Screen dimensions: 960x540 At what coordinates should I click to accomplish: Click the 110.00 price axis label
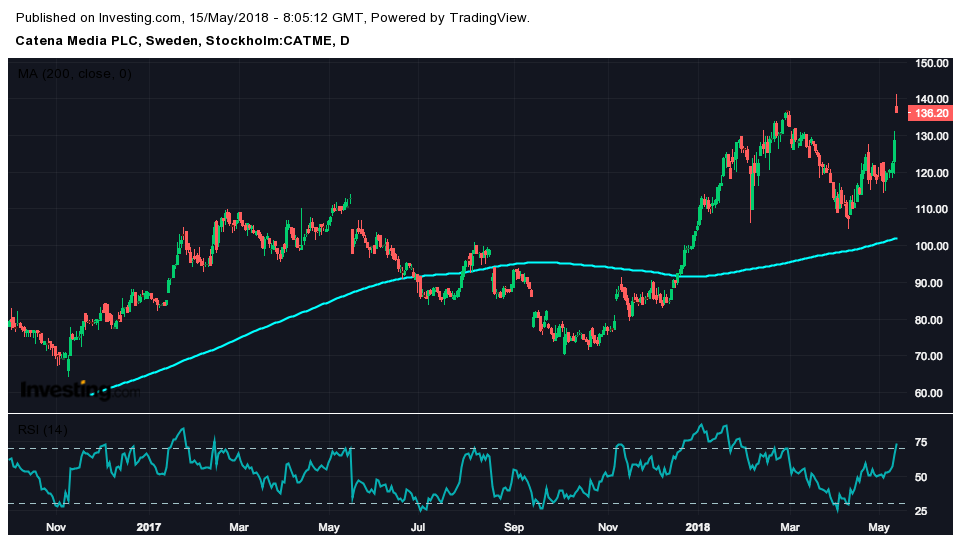pos(932,209)
